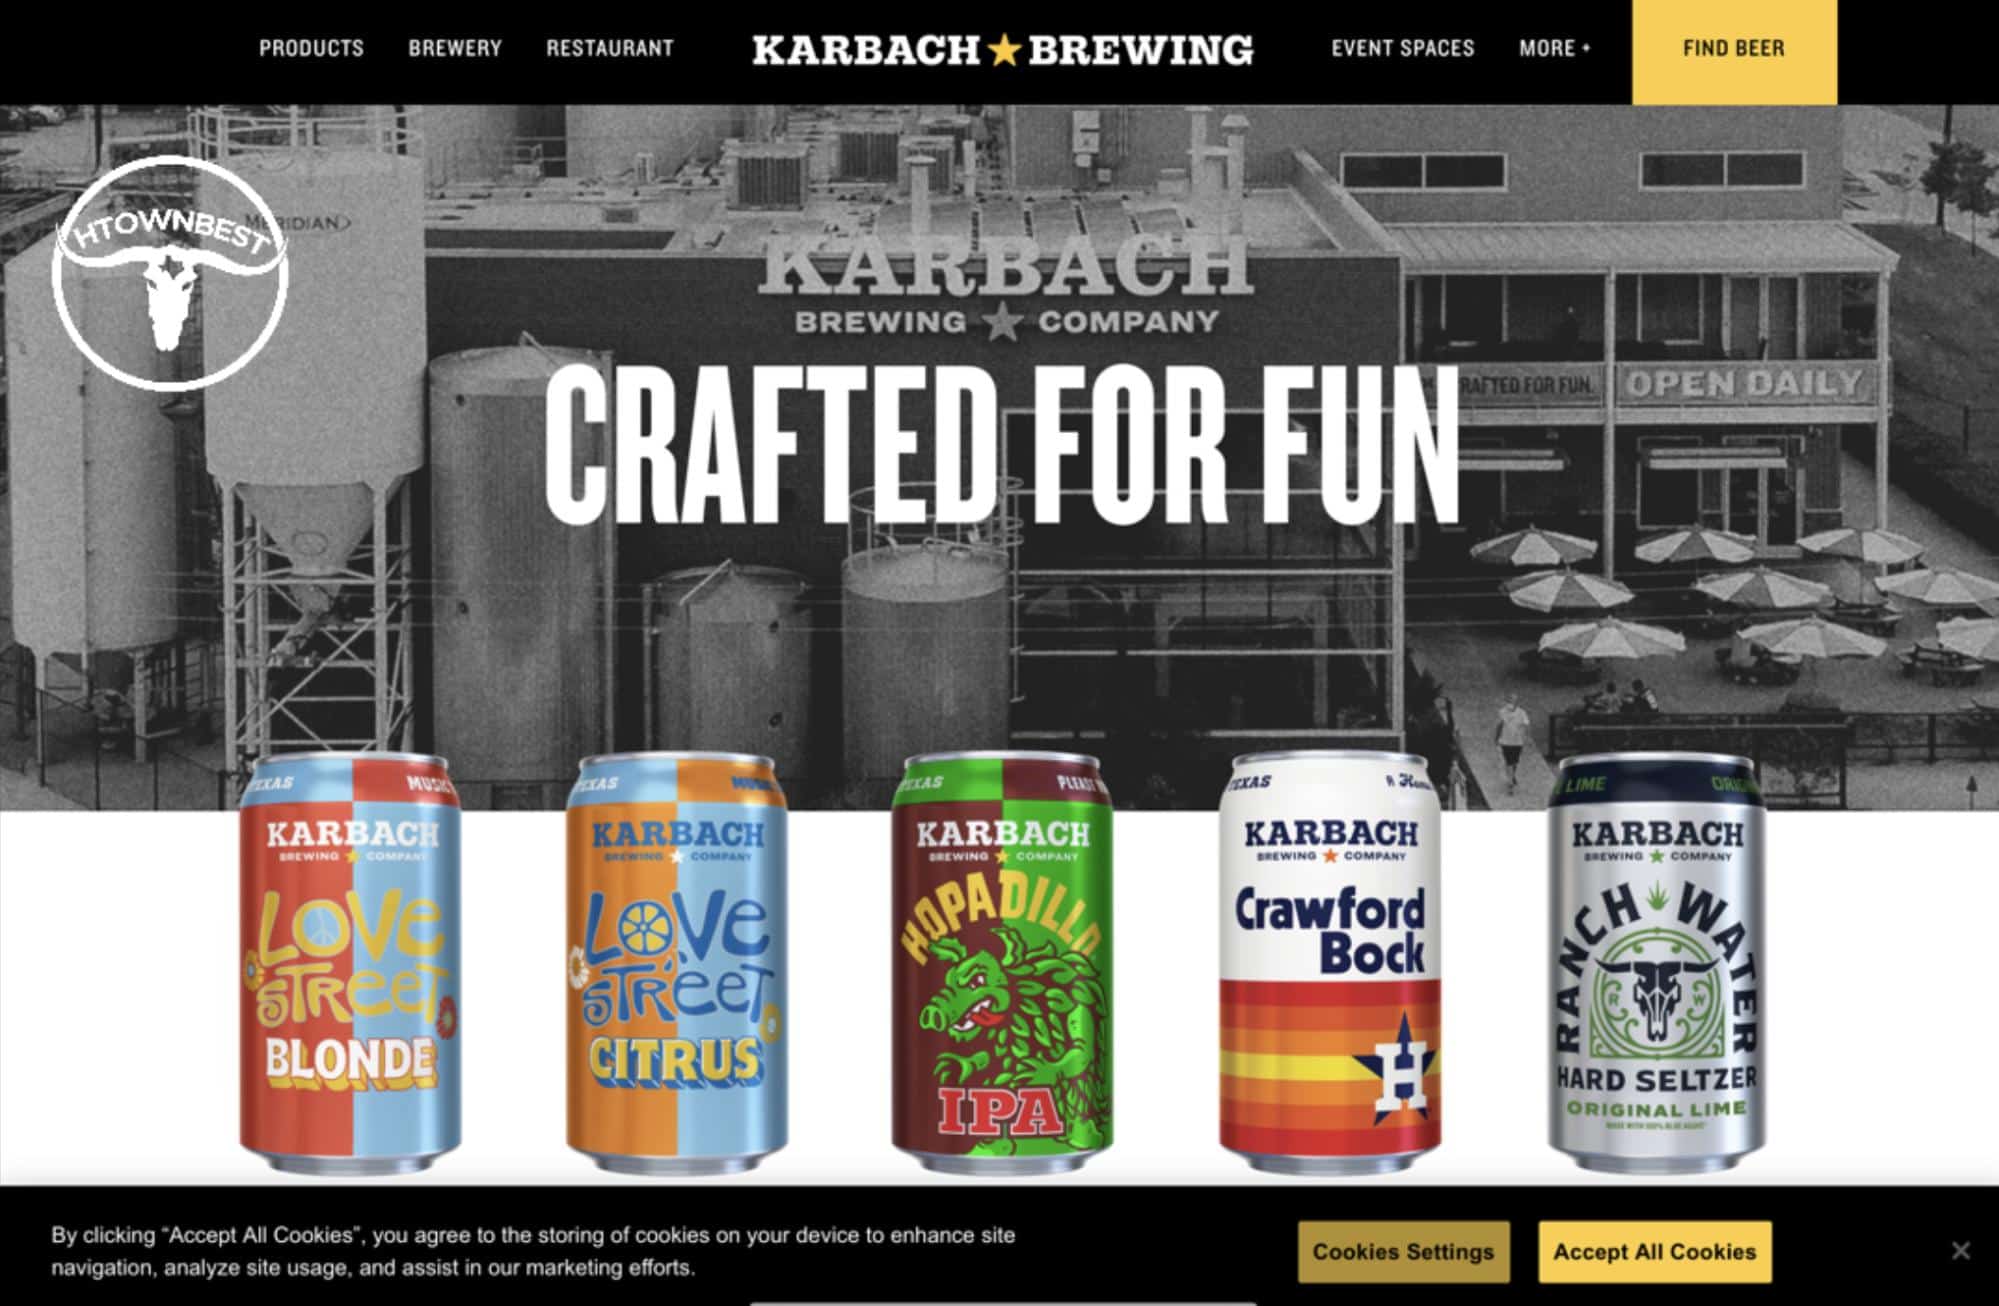Open the Brewery menu item
The width and height of the screenshot is (1999, 1306).
click(455, 48)
